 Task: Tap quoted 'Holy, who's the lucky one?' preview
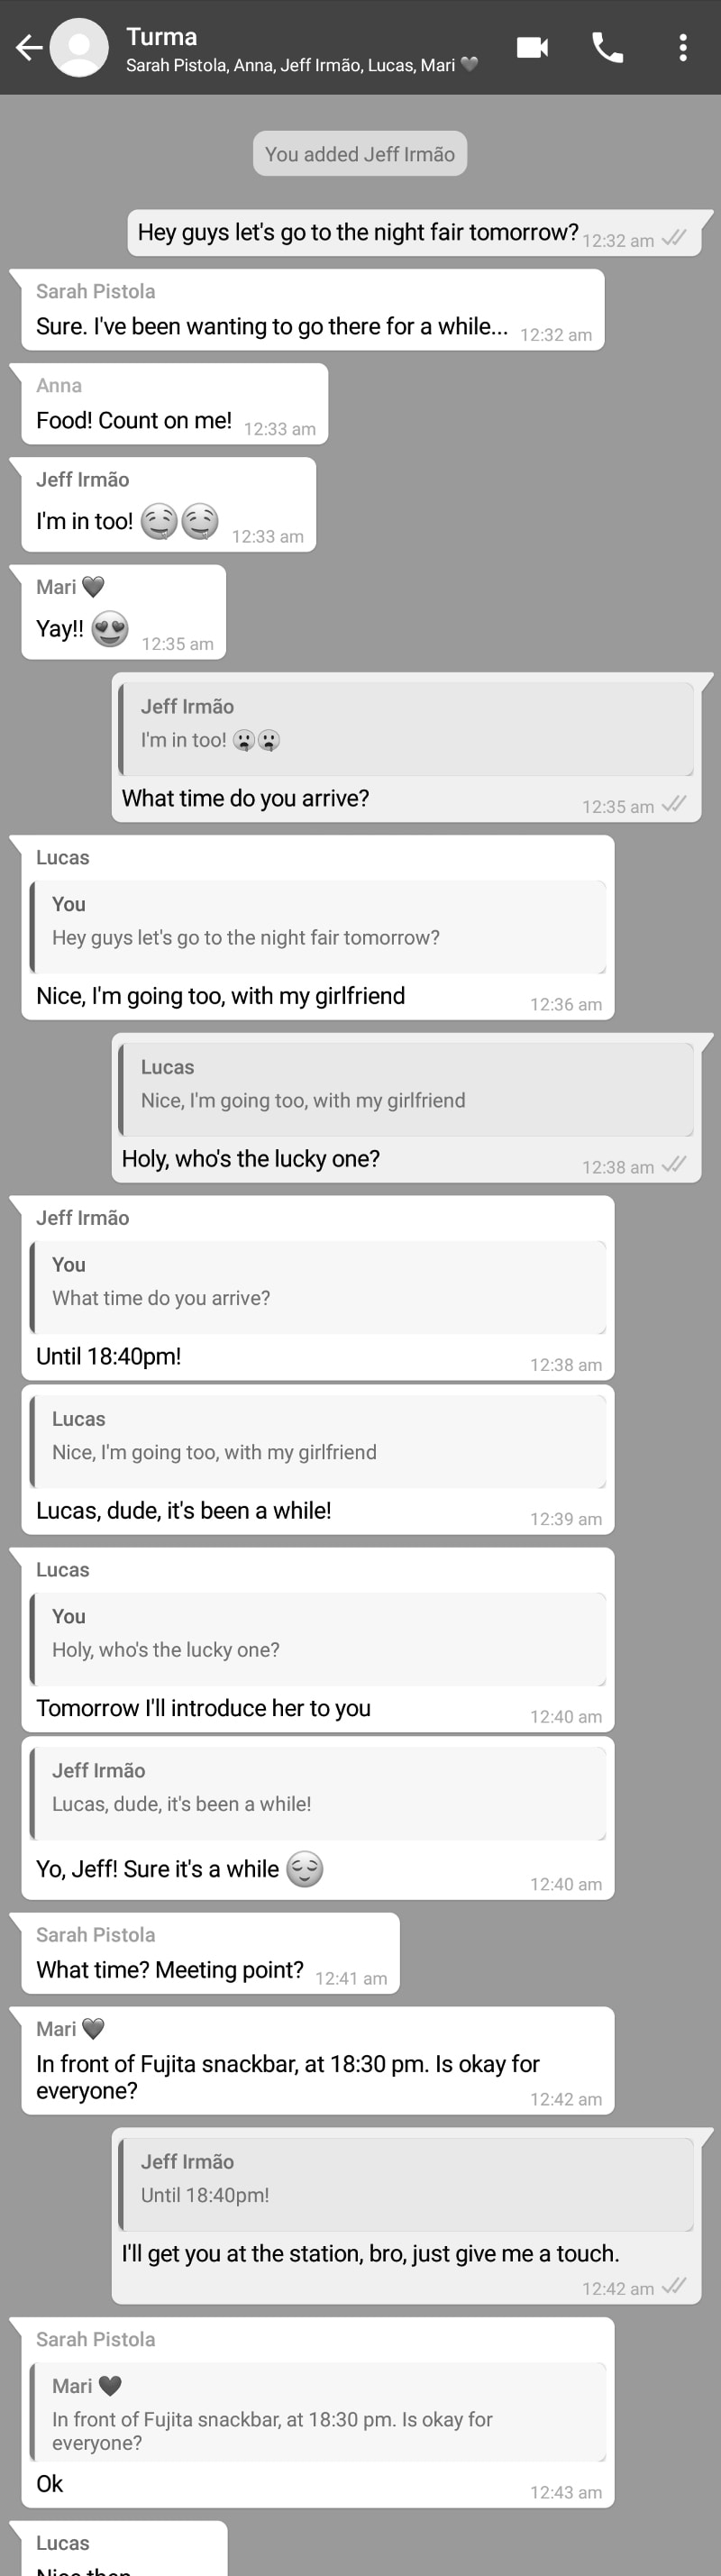tap(318, 1638)
